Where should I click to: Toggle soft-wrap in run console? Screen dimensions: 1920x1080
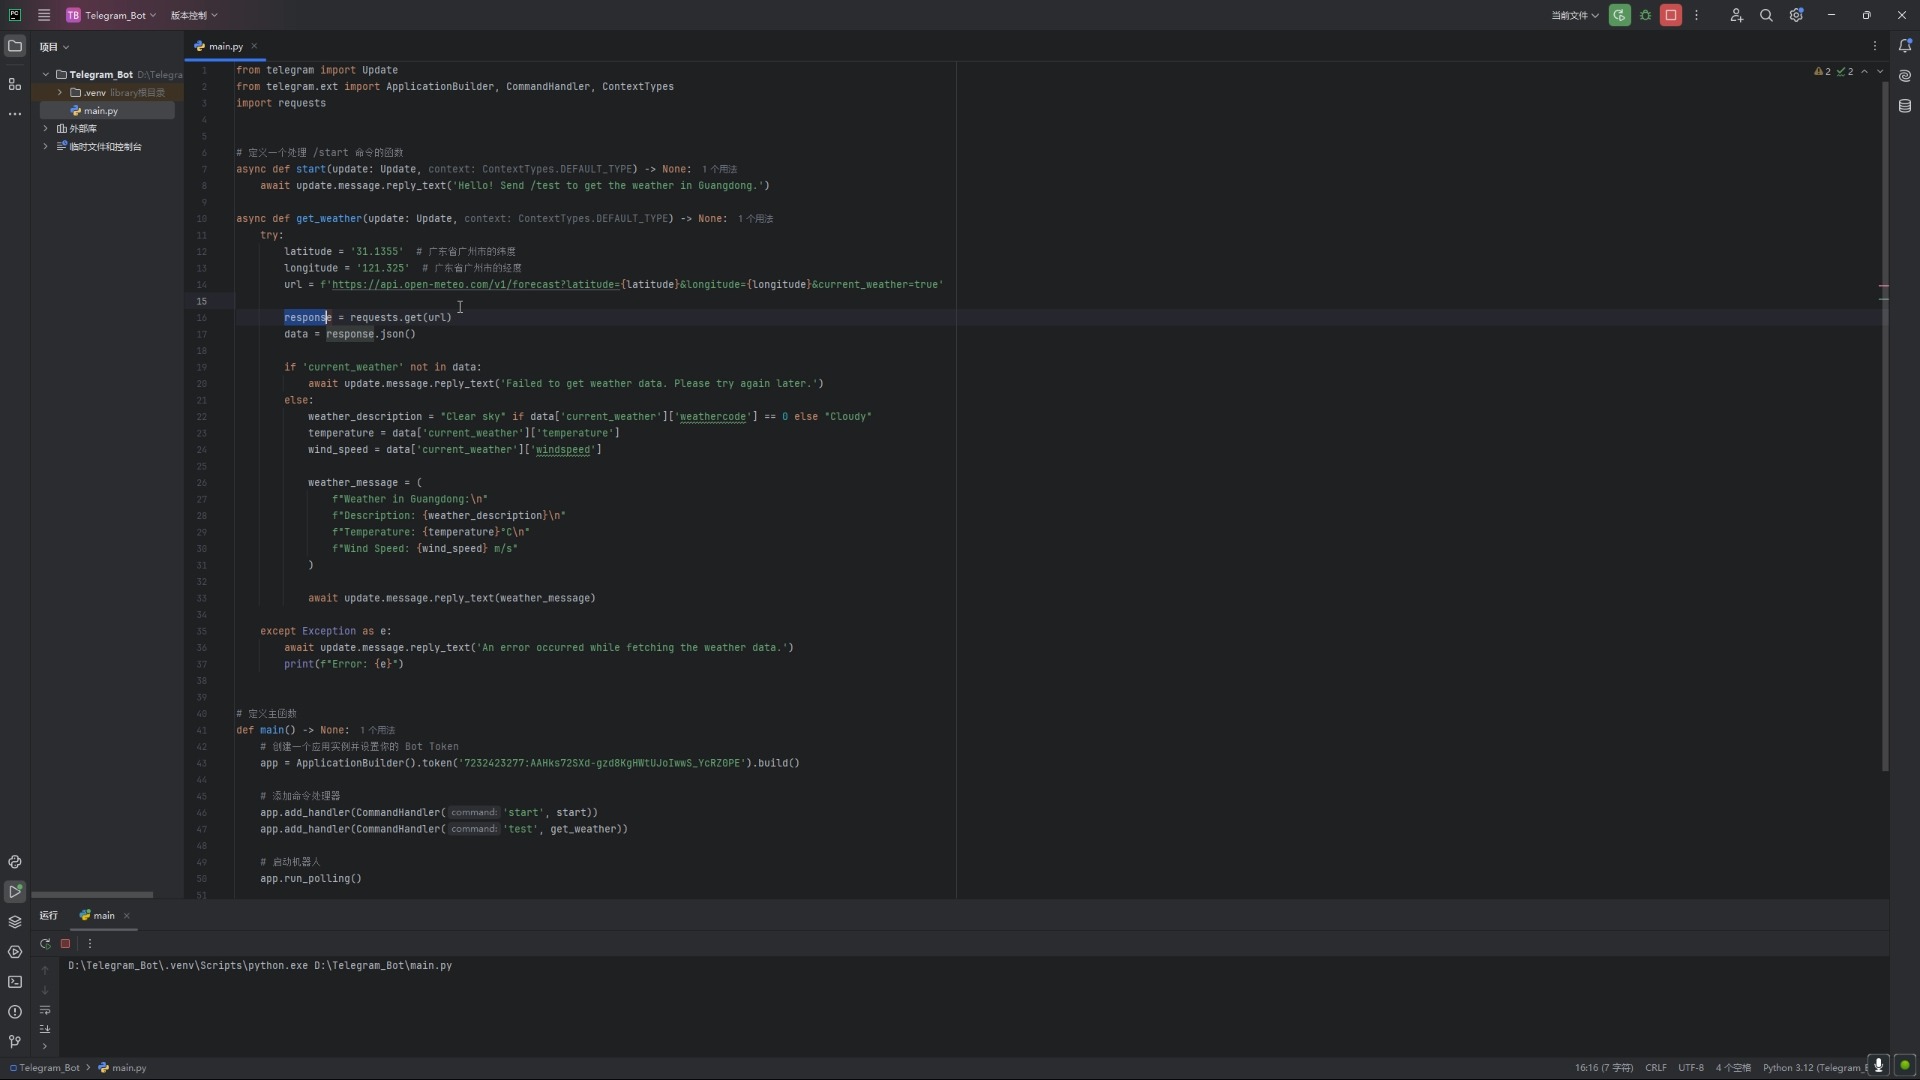[x=45, y=1010]
